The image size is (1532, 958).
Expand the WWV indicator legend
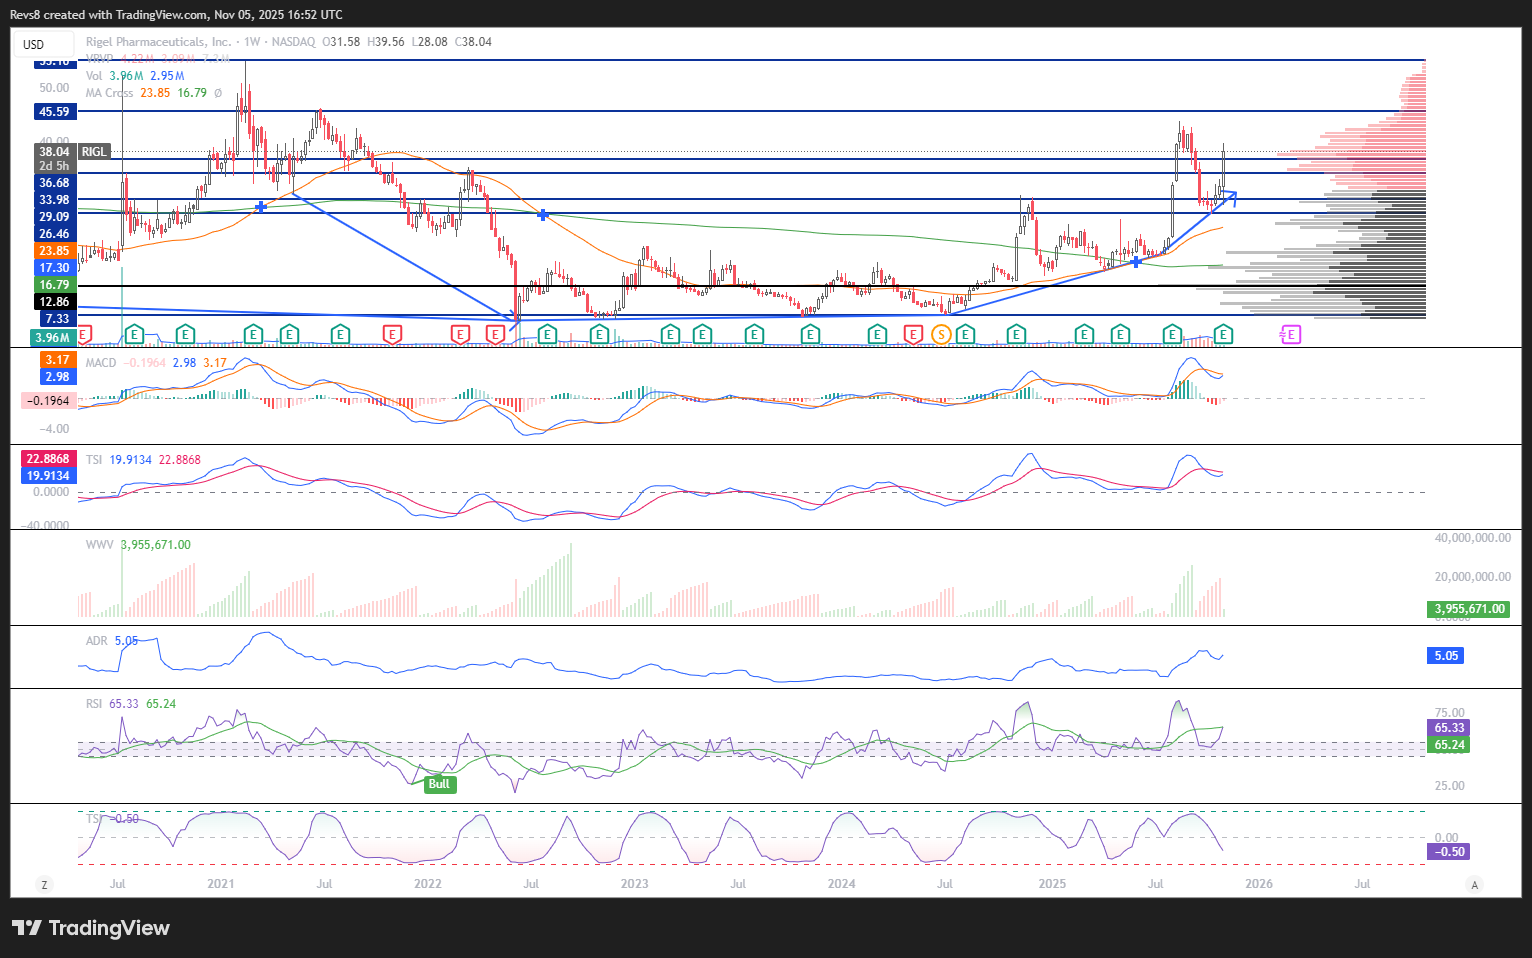tap(99, 545)
